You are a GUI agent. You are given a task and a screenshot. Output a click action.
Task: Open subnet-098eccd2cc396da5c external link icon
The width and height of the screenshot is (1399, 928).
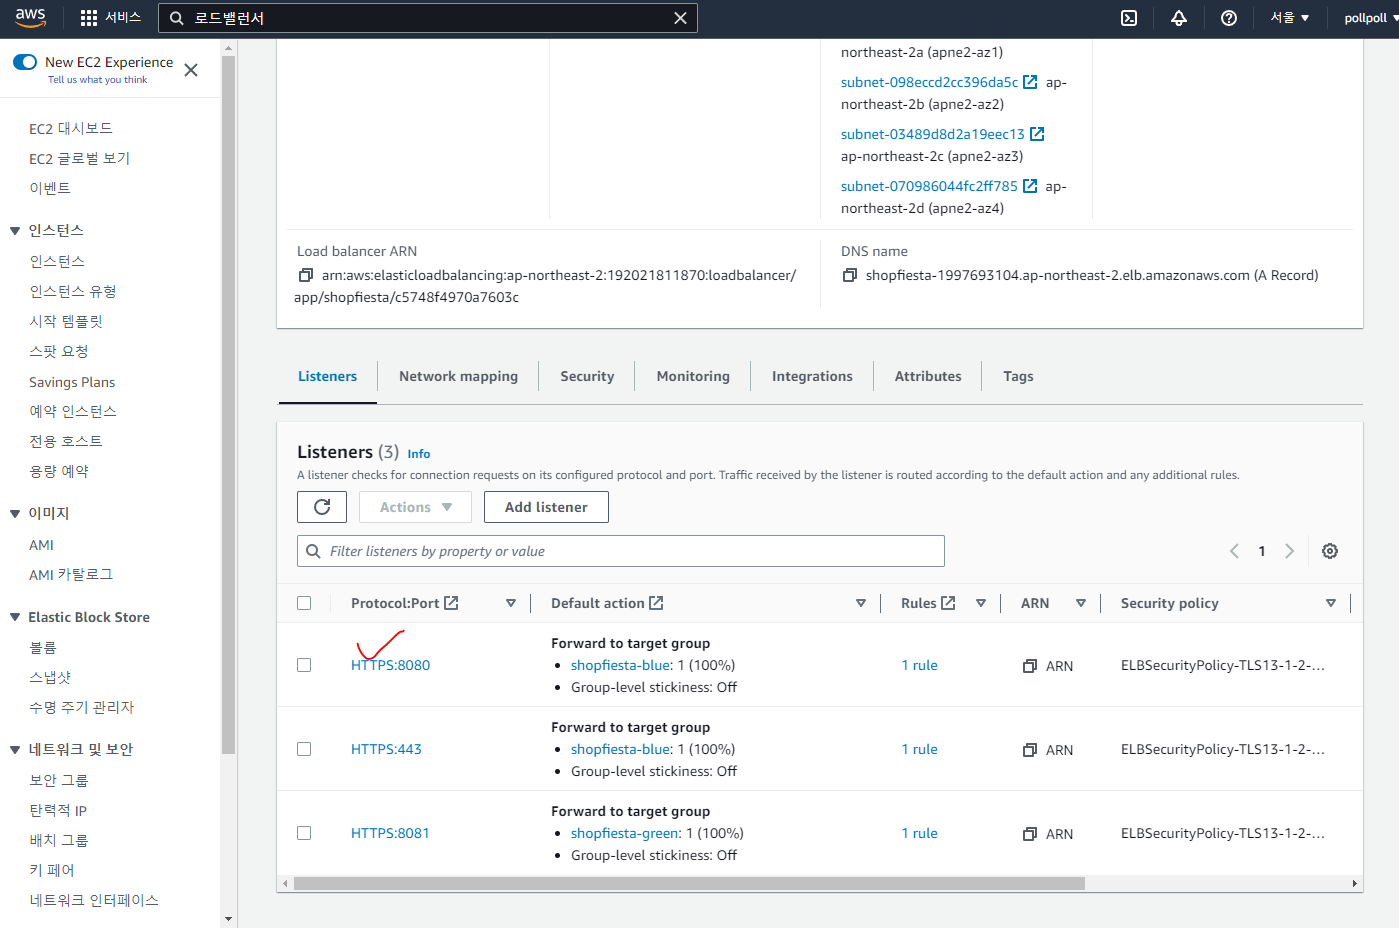pyautogui.click(x=1030, y=82)
